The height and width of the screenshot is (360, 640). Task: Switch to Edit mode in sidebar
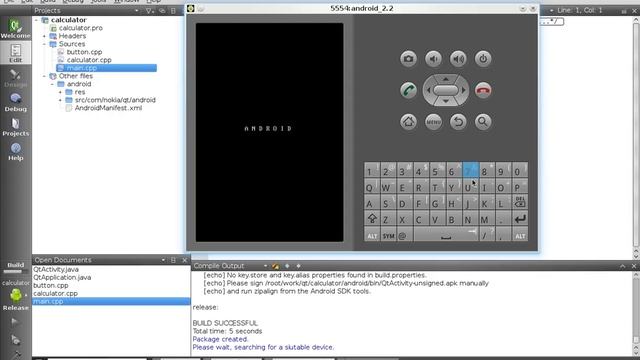(x=16, y=53)
